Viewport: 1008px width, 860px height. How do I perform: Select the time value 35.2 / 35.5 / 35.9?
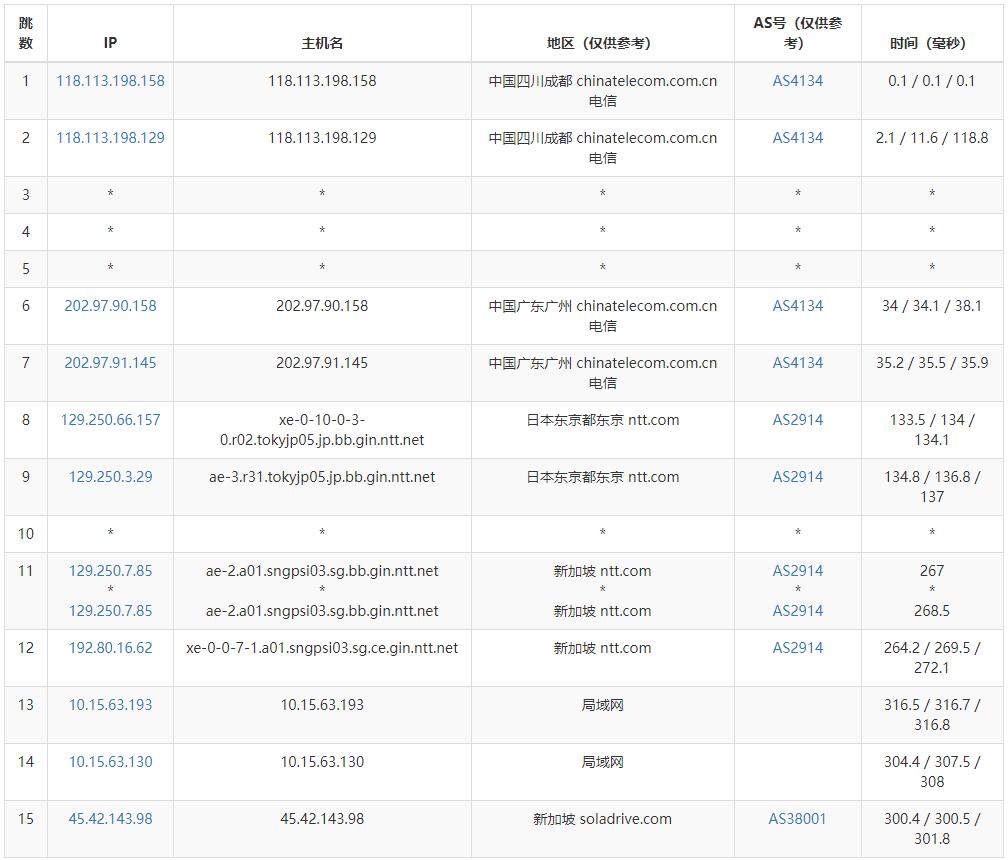932,363
